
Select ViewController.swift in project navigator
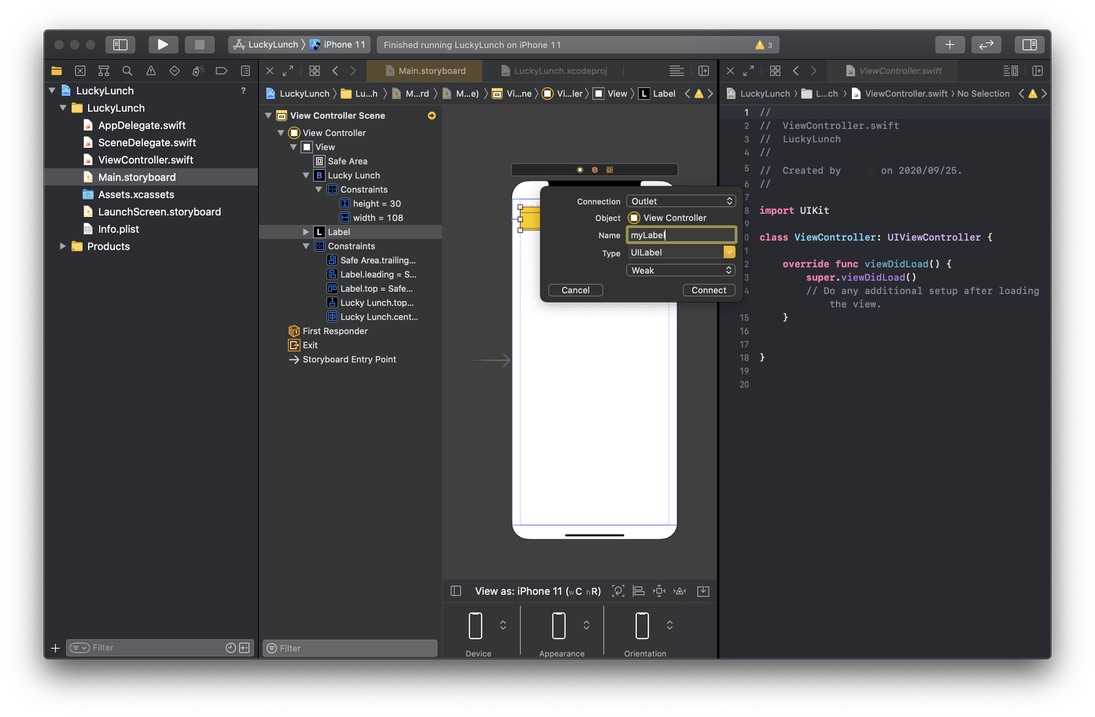click(x=145, y=160)
